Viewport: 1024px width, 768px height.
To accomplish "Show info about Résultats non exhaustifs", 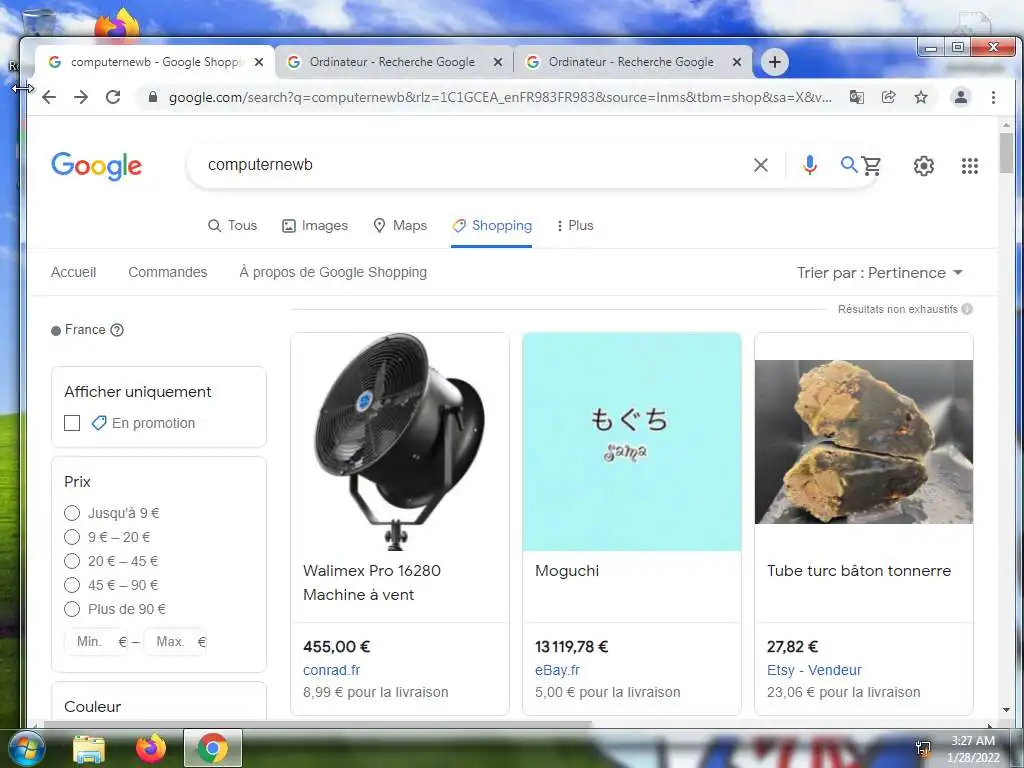I will [967, 309].
